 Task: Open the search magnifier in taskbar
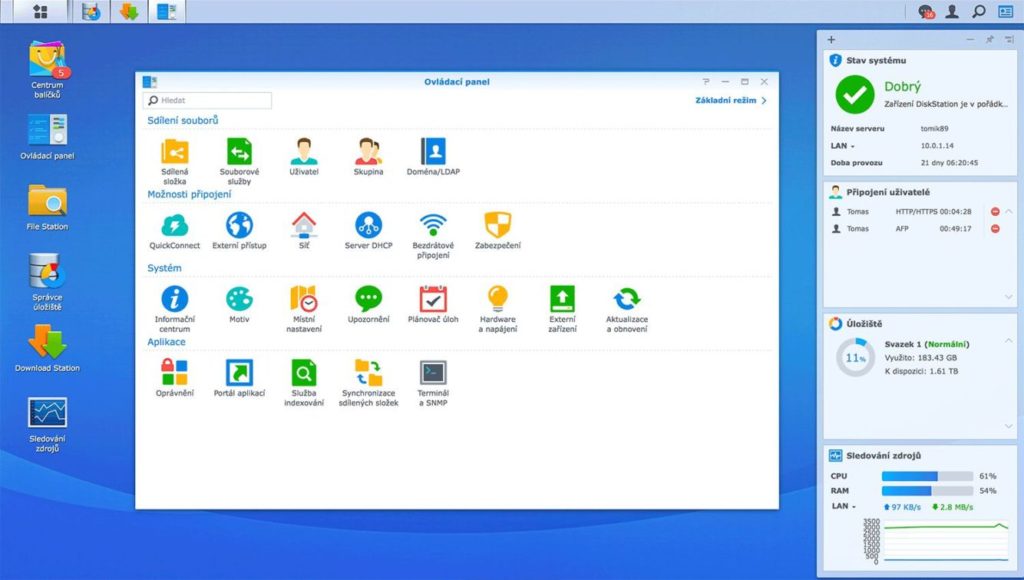pyautogui.click(x=979, y=11)
